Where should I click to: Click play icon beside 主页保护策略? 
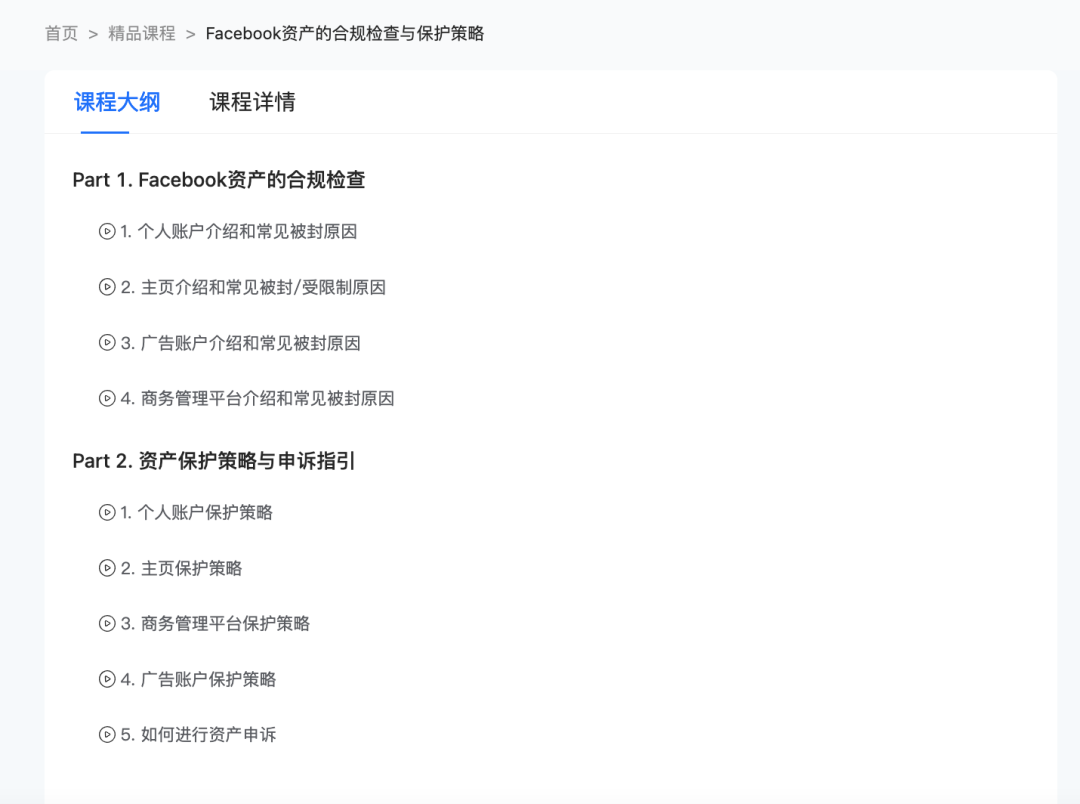click(x=107, y=568)
